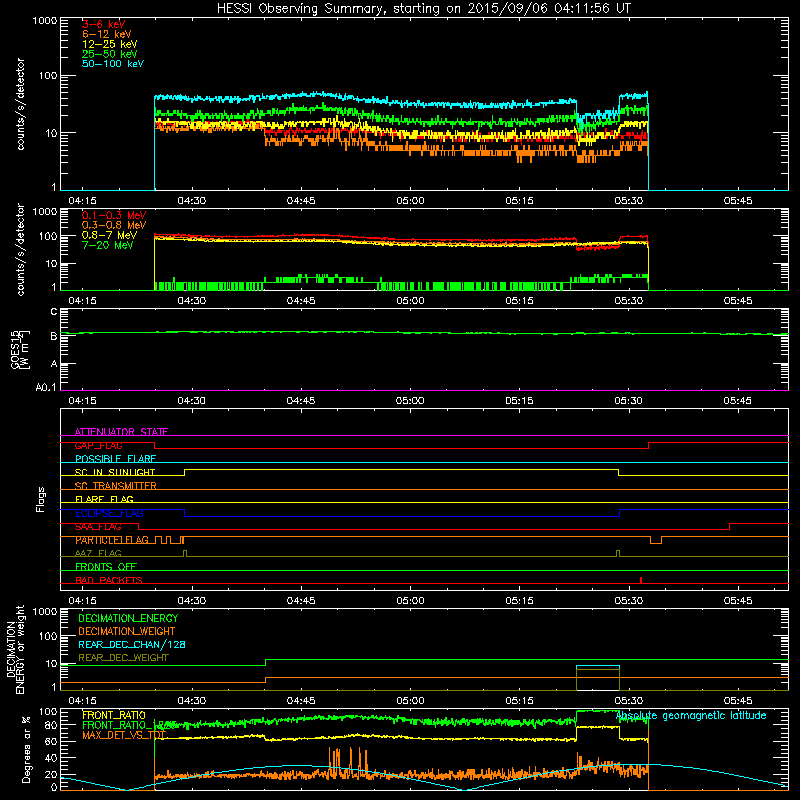Click the green 25-50 keV legend label
Viewport: 800px width, 800px height.
tap(110, 54)
